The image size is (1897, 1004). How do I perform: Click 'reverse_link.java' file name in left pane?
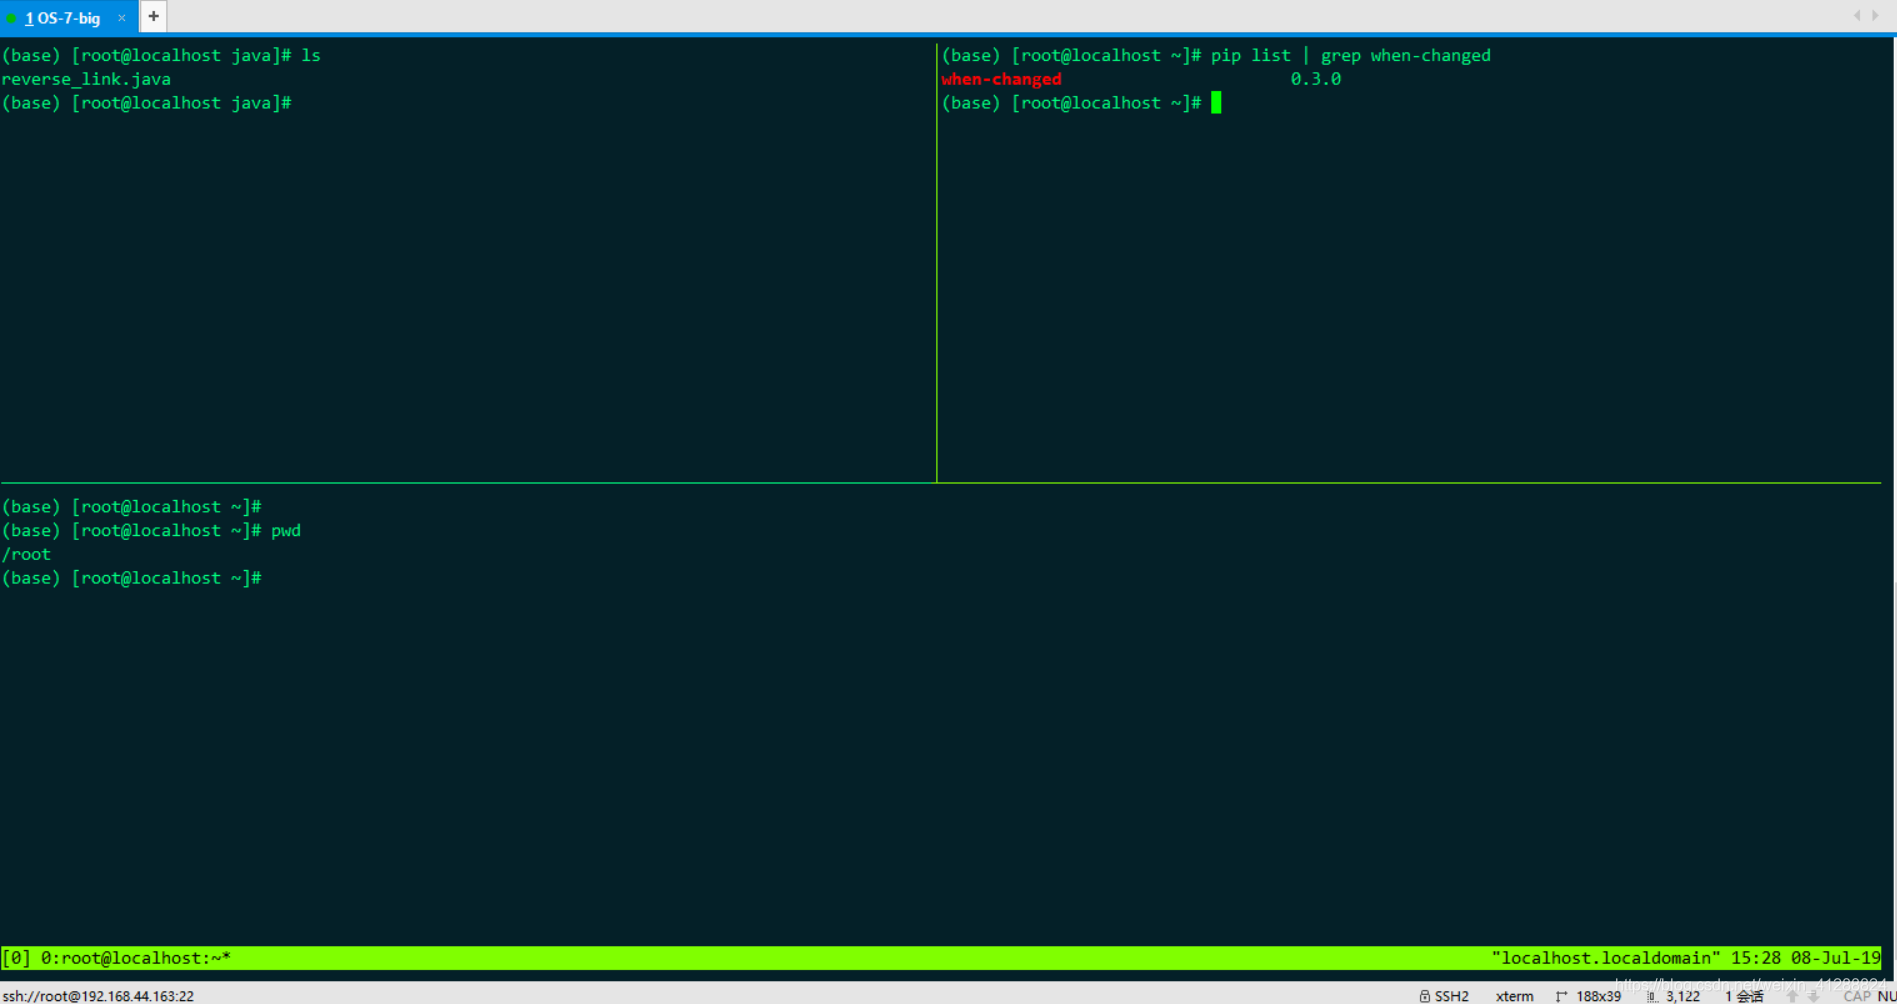(86, 79)
